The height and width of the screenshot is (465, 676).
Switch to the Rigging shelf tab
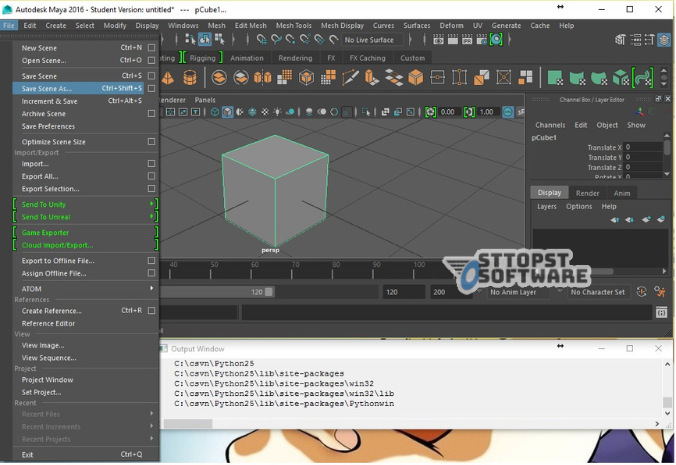click(202, 58)
